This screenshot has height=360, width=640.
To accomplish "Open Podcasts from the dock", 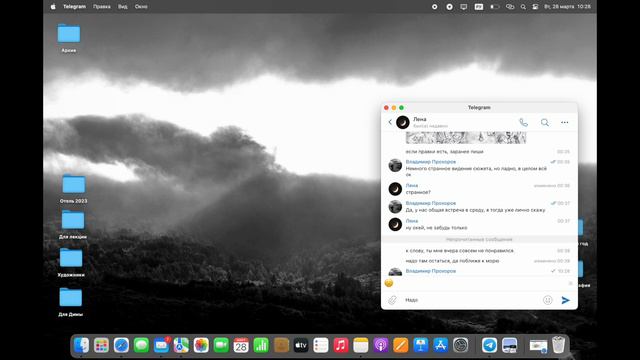I will point(381,345).
